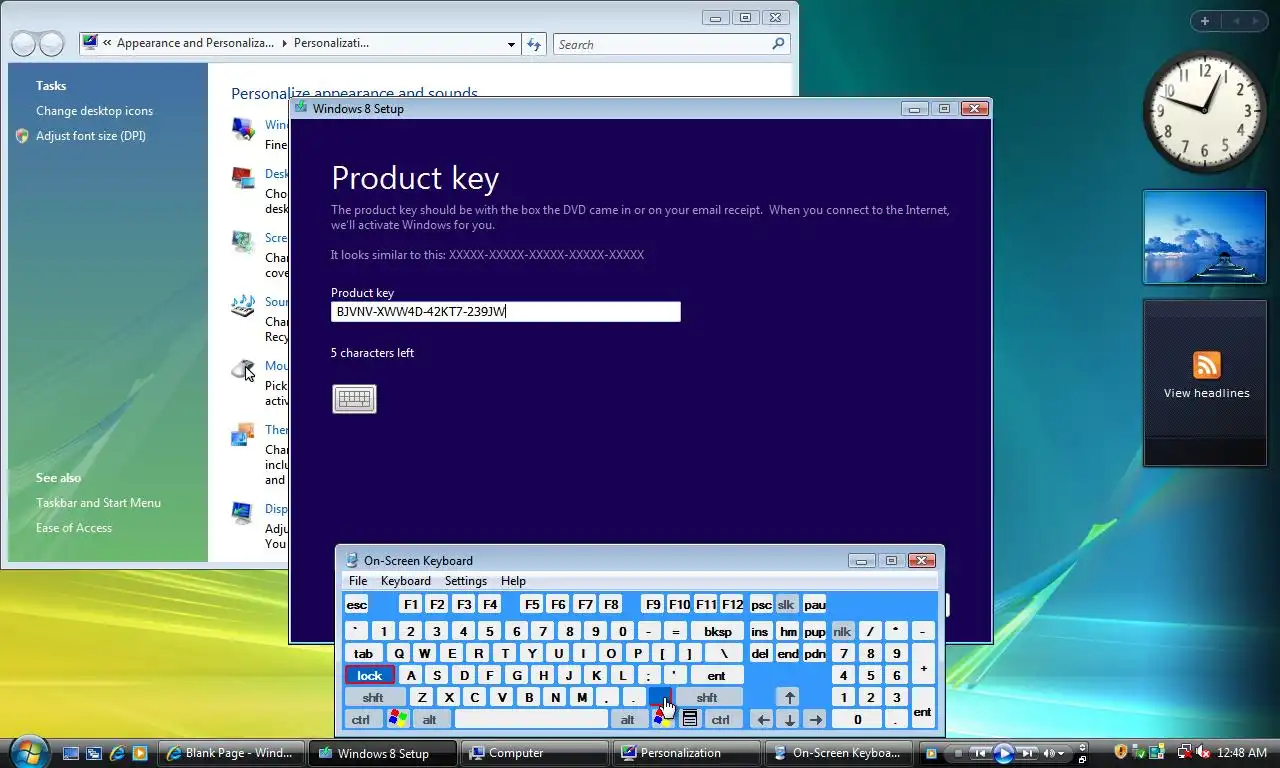Click the Windows logo key beside left ctrl

point(398,719)
